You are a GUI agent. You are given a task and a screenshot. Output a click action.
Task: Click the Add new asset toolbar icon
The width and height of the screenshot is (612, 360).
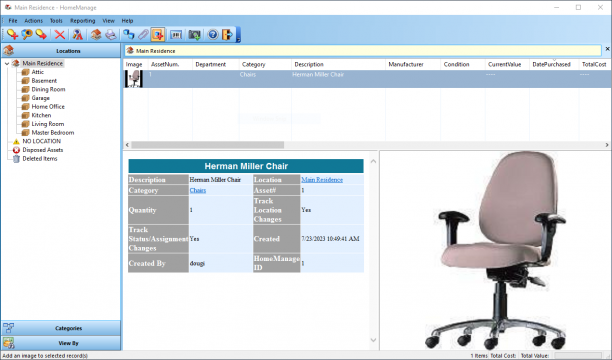pos(12,35)
